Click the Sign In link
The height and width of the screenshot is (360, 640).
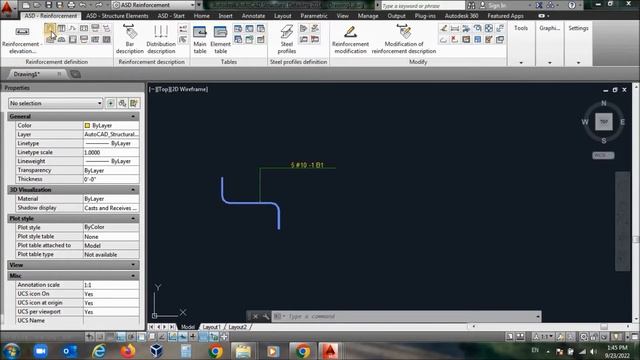click(497, 5)
